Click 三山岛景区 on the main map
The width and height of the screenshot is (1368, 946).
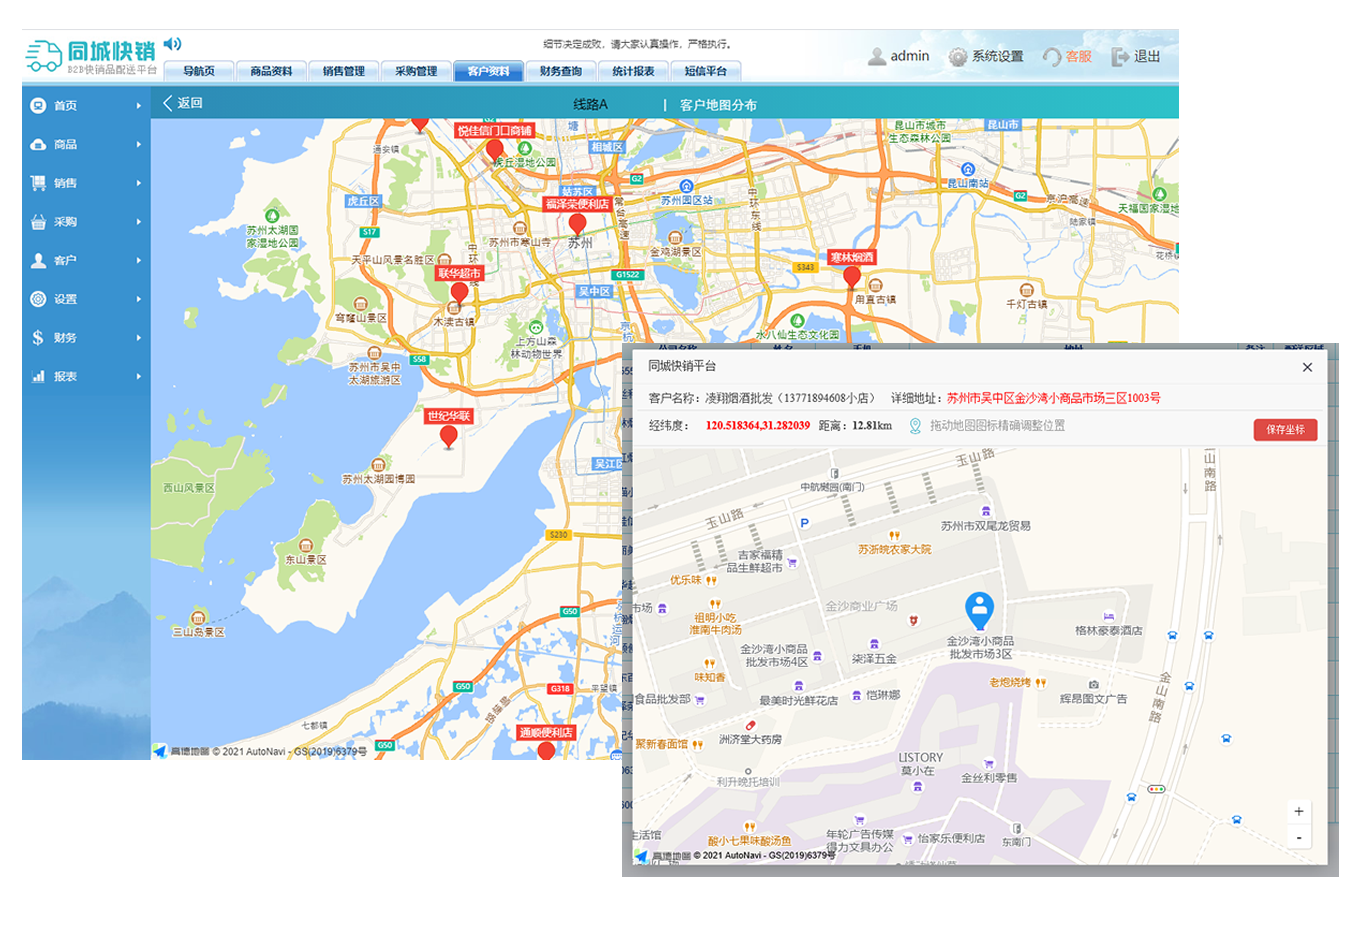pos(198,632)
